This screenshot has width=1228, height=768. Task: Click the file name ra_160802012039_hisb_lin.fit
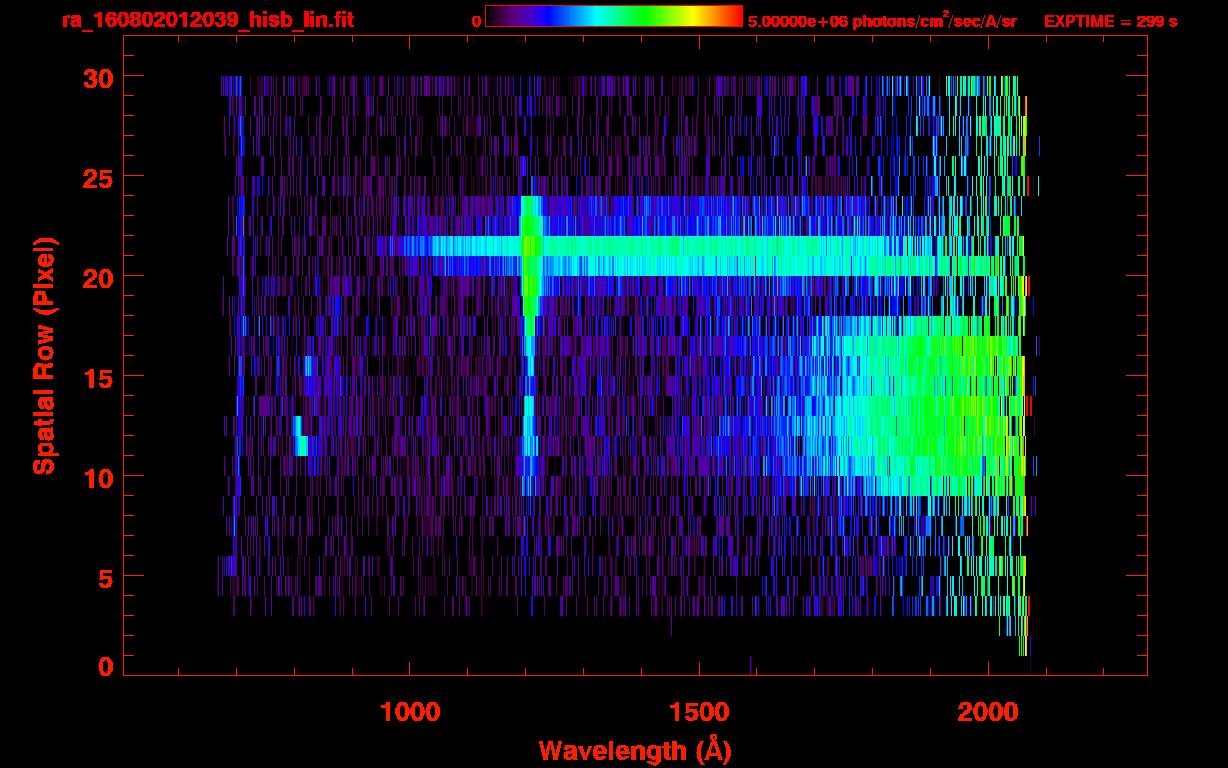pyautogui.click(x=207, y=20)
